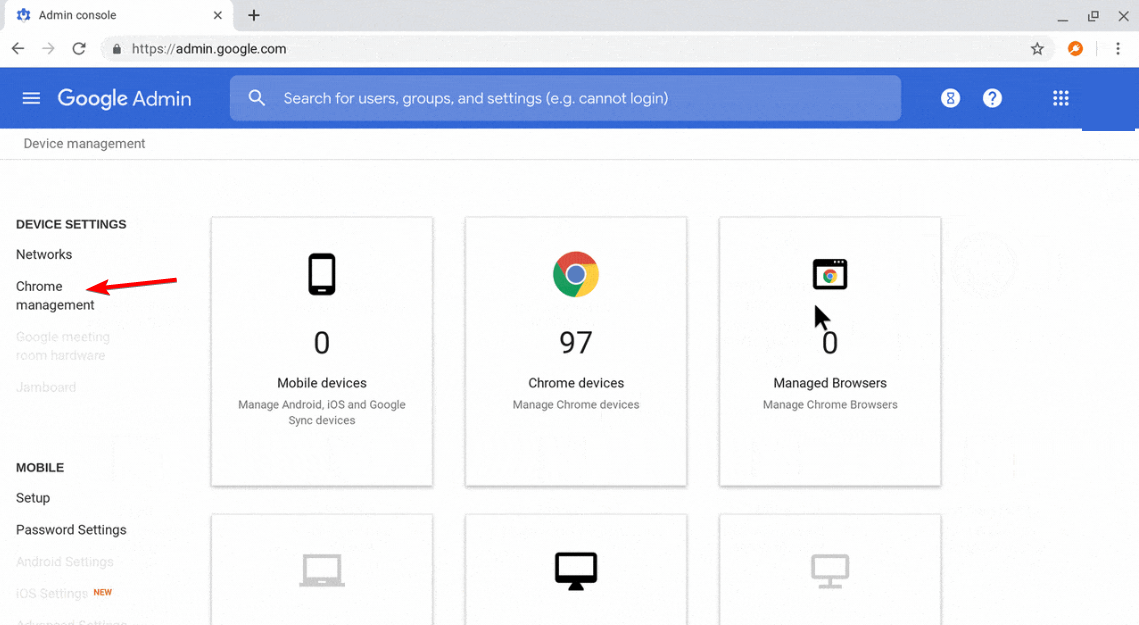Click the browser forward arrow

pos(48,49)
